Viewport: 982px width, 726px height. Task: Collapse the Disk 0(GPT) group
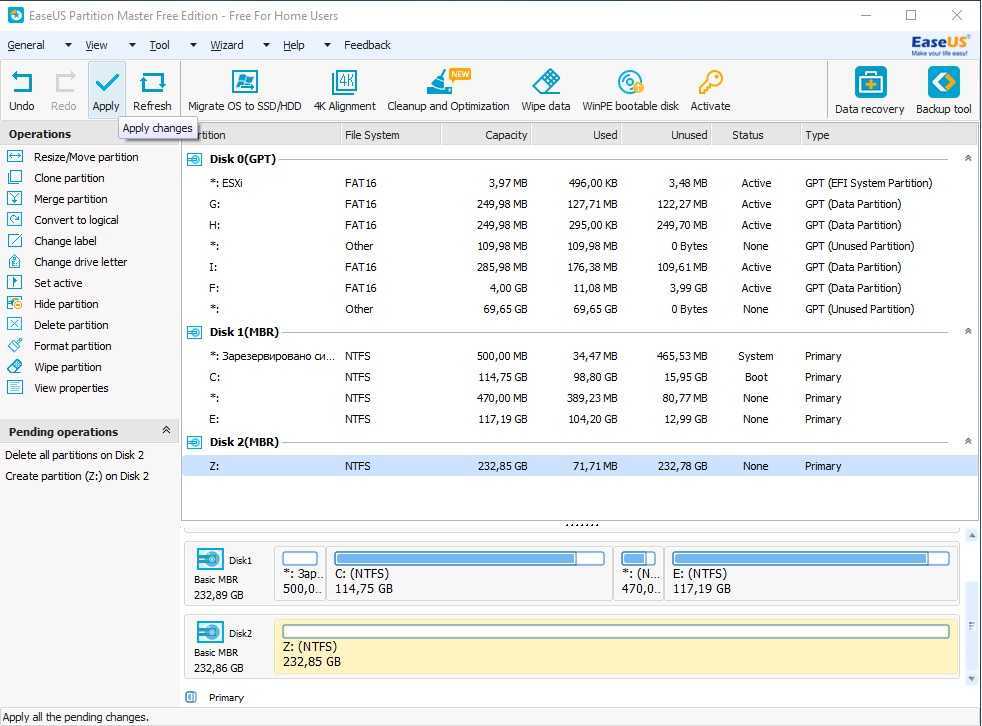point(967,159)
